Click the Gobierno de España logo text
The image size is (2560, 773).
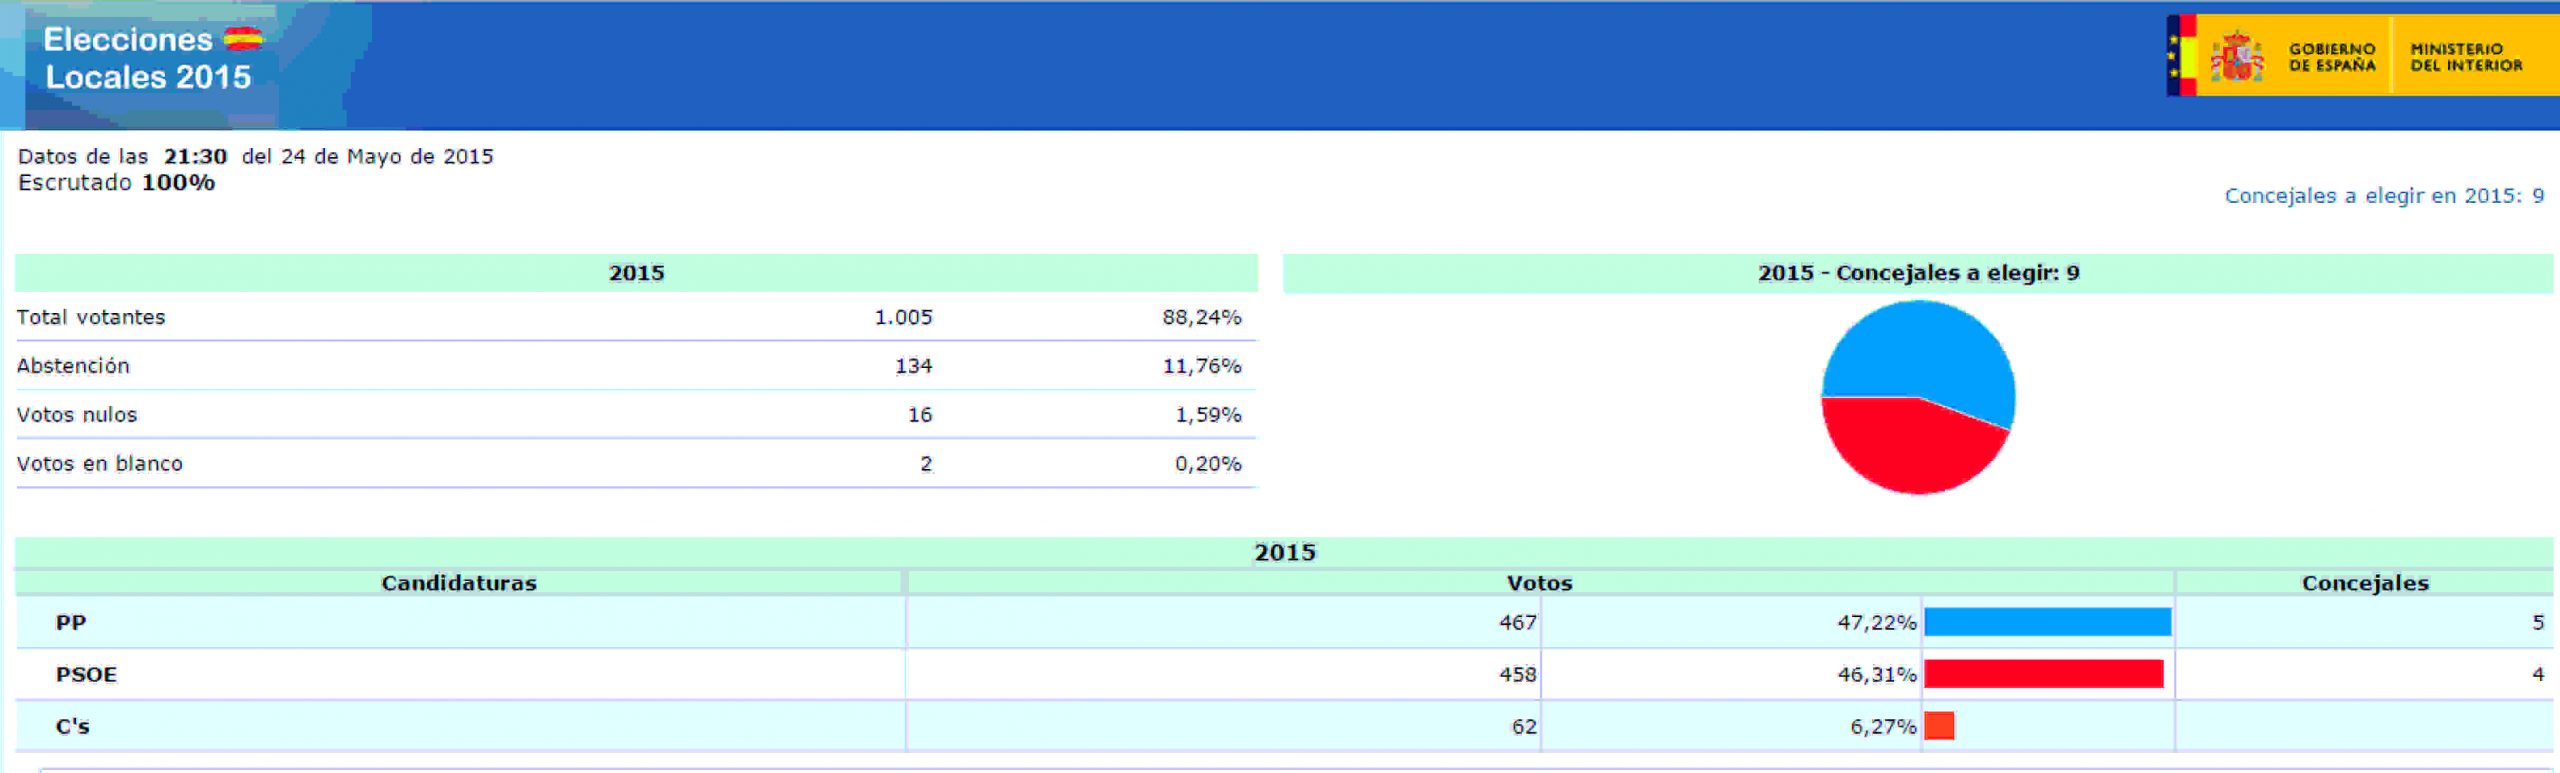2332,57
